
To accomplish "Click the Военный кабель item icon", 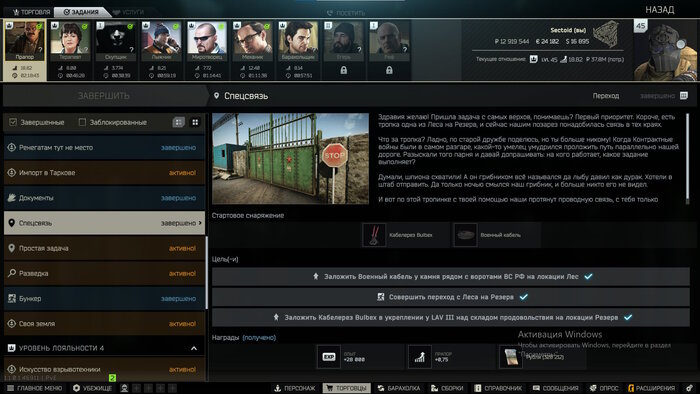I will (465, 235).
